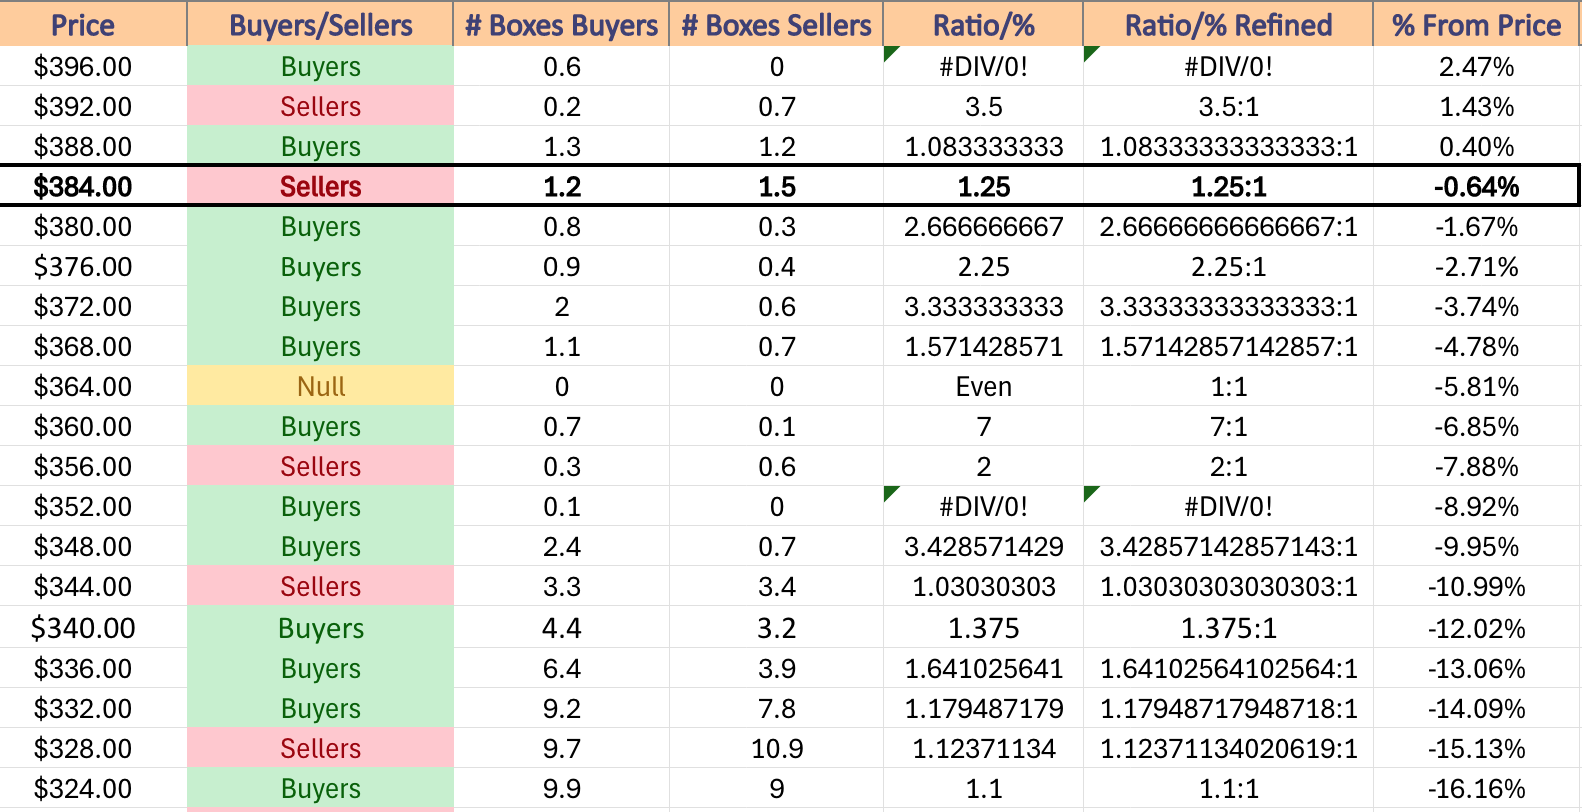Image resolution: width=1582 pixels, height=812 pixels.
Task: Select the 3.428571429 ratio cell
Action: tap(983, 547)
